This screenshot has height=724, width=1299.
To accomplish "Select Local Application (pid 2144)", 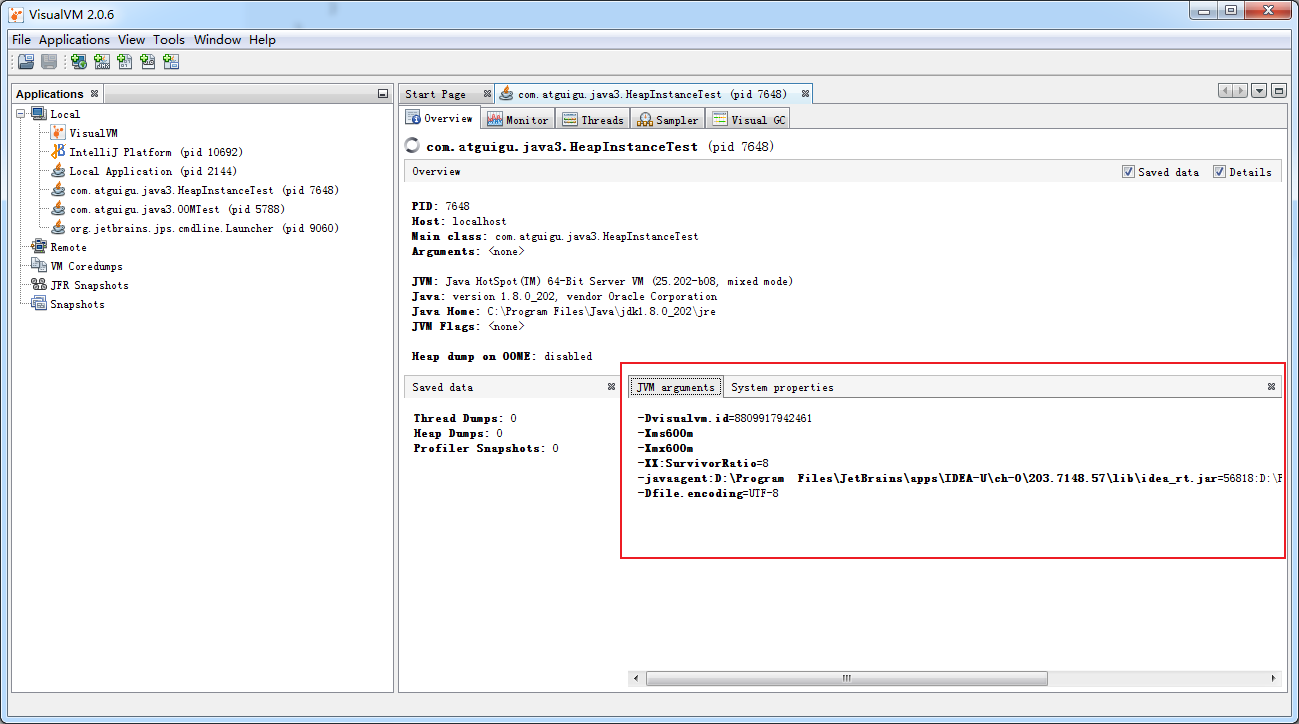I will tap(152, 171).
